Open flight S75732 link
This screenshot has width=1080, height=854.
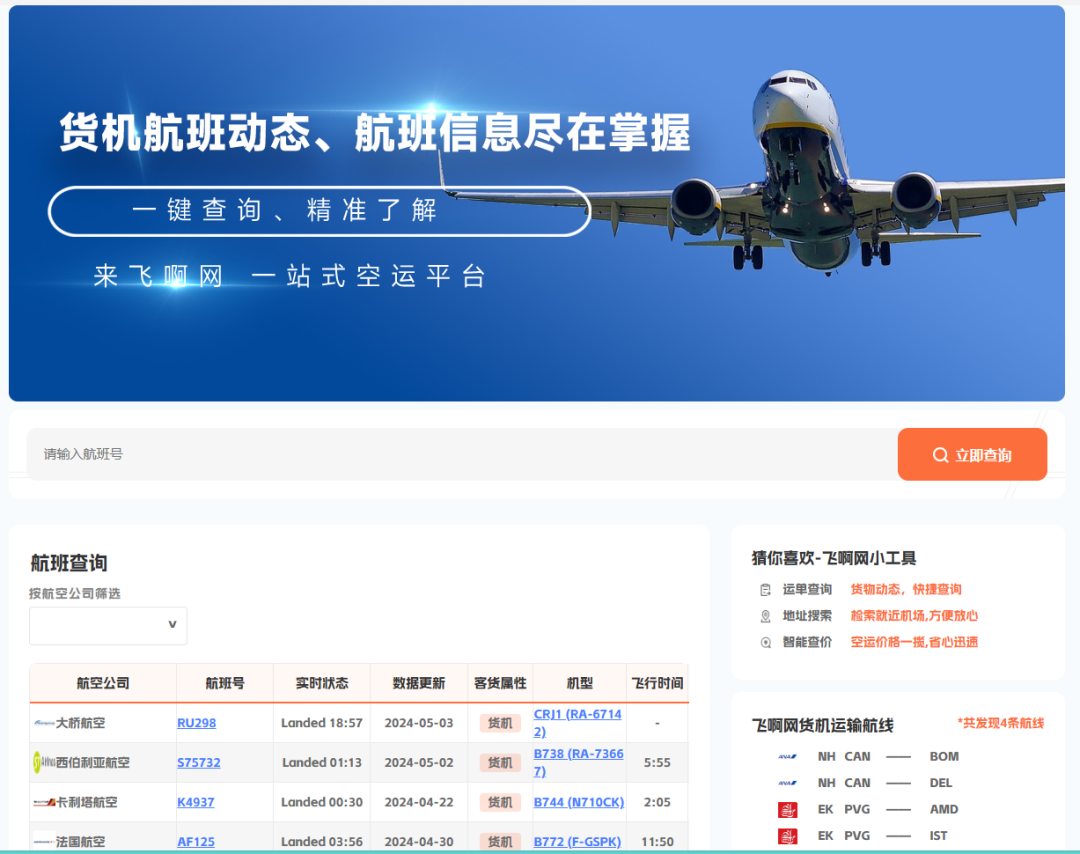(199, 762)
